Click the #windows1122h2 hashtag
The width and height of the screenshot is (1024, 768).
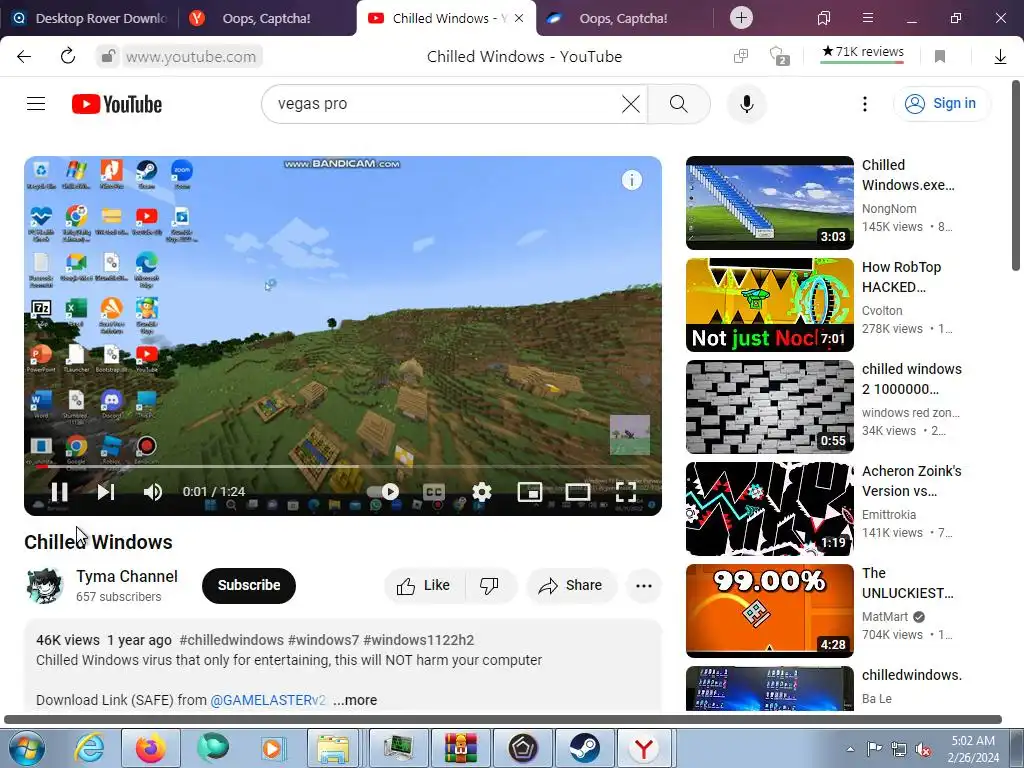[419, 640]
